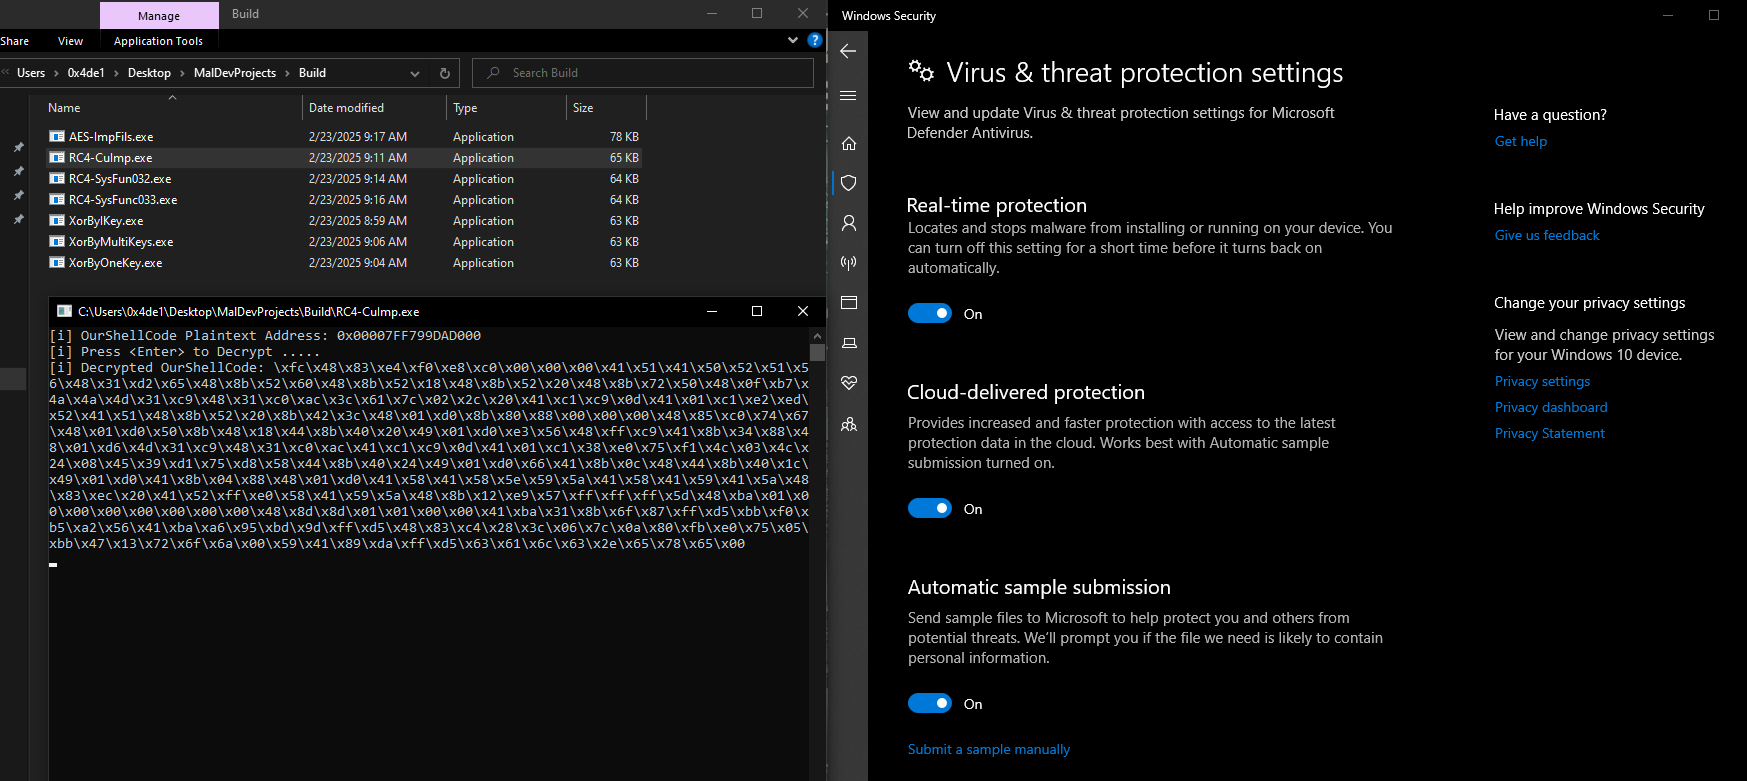Open the Privacy dashboard link
This screenshot has width=1747, height=781.
pos(1551,407)
